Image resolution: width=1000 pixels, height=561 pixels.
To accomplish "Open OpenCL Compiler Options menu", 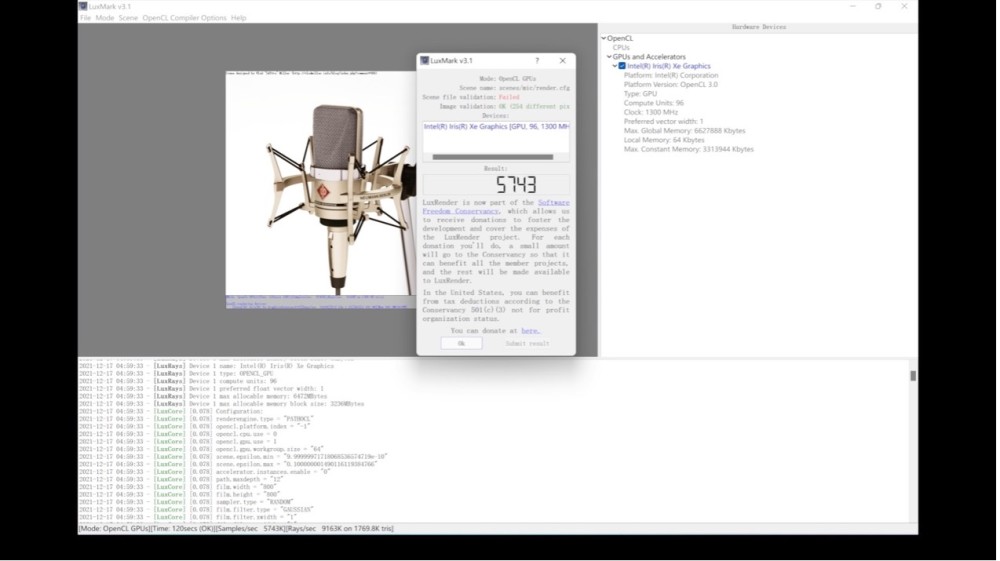I will [184, 18].
